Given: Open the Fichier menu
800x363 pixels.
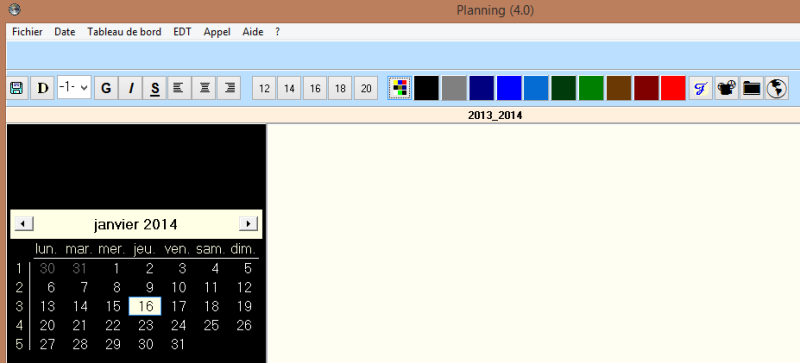Looking at the screenshot, I should (28, 32).
